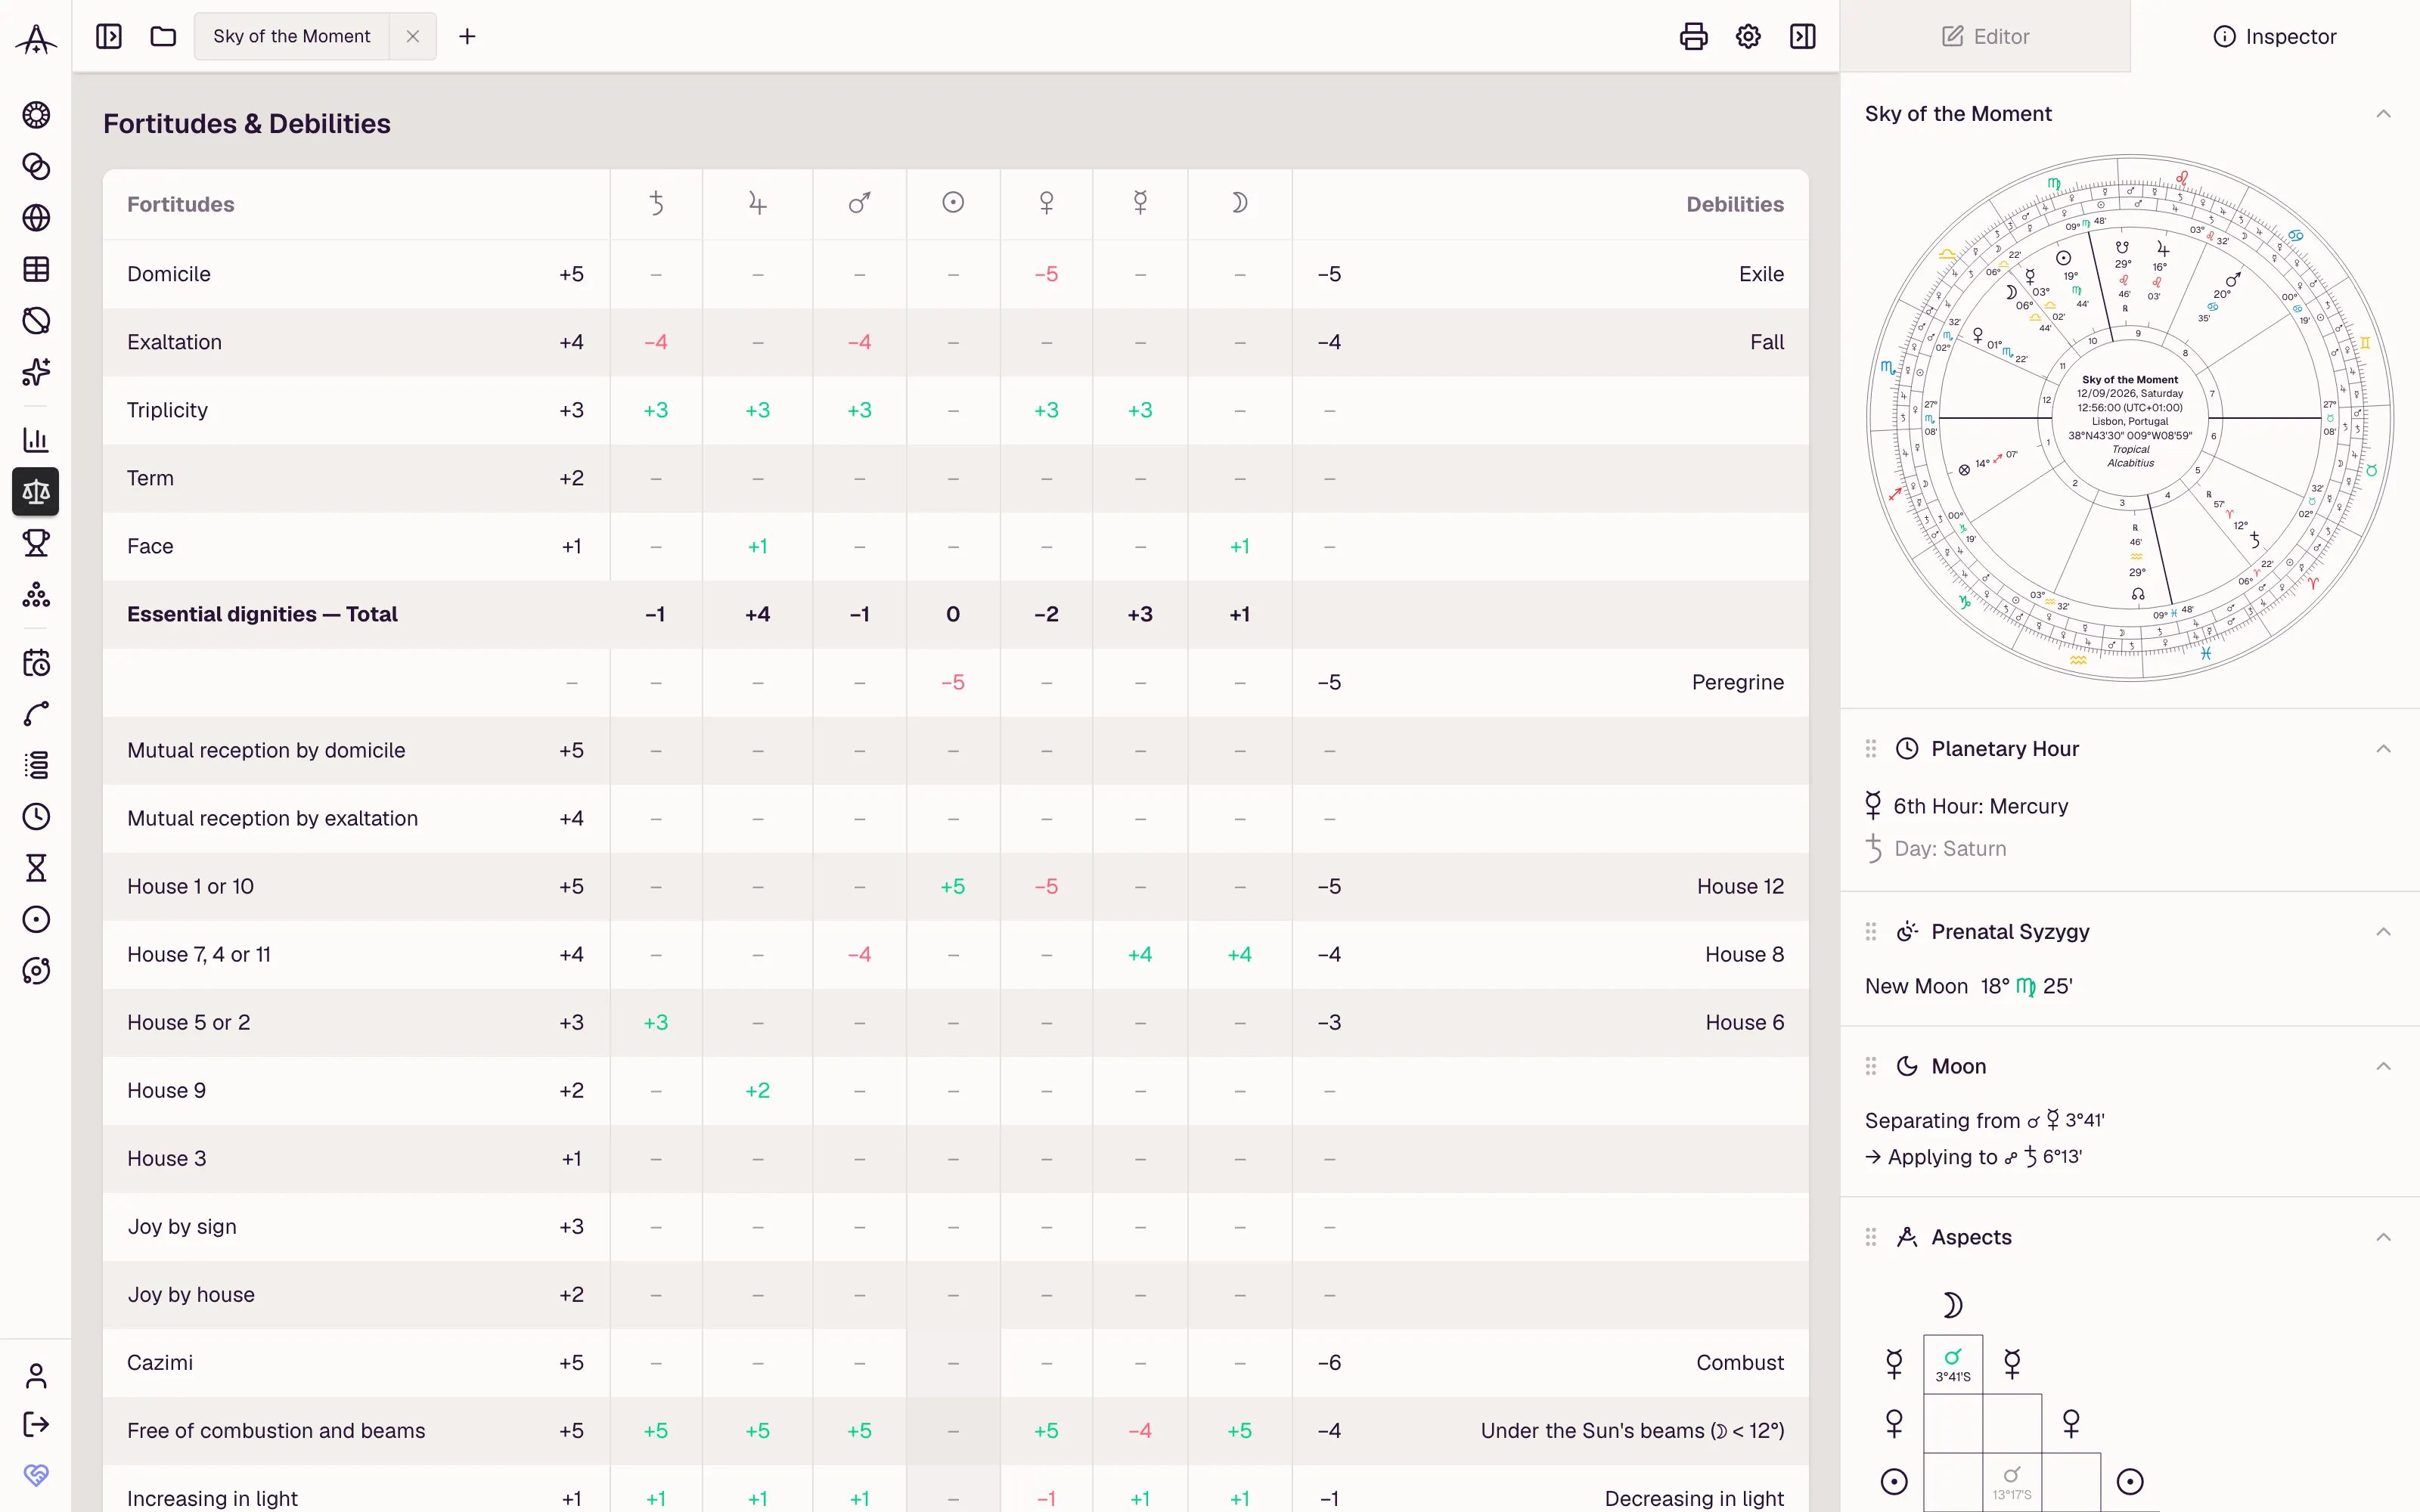Viewport: 2420px width, 1512px height.
Task: Collapse the Prenatal Syzygy section
Action: [x=2383, y=932]
